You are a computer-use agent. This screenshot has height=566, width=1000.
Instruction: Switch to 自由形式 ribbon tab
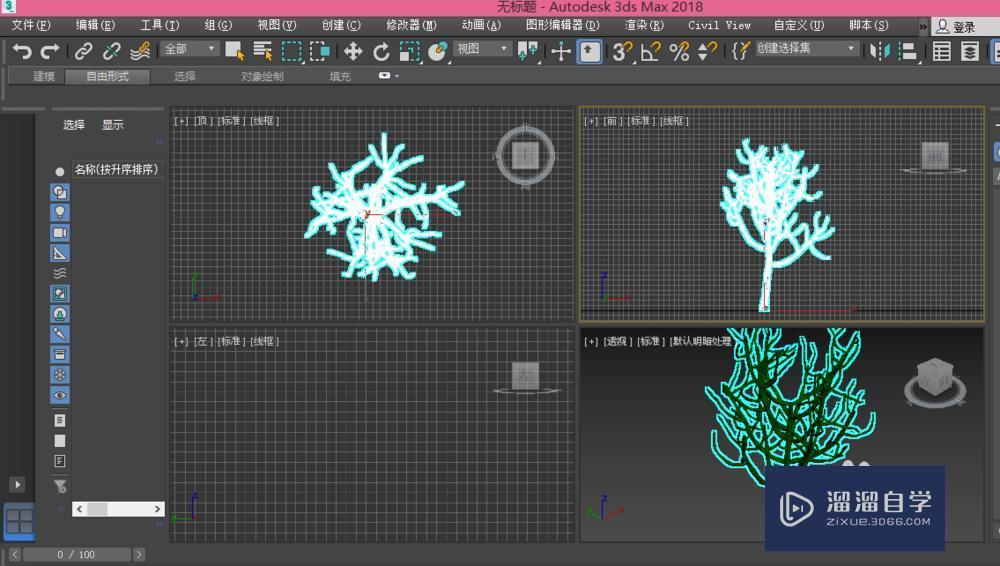pos(108,77)
